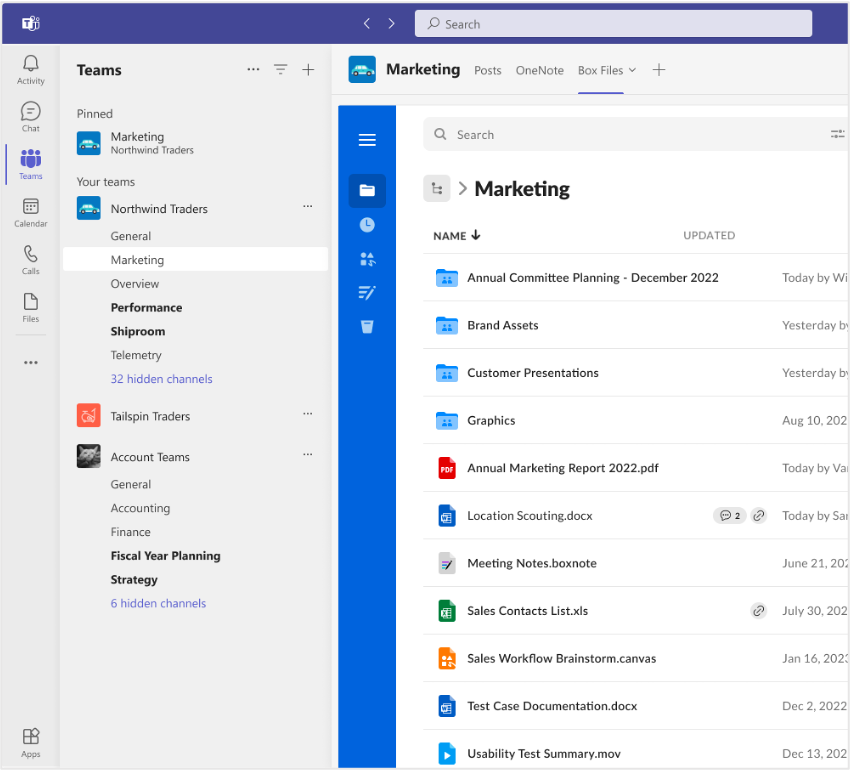Image resolution: width=850 pixels, height=770 pixels.
Task: Open the Brand Assets folder
Action: coord(502,325)
